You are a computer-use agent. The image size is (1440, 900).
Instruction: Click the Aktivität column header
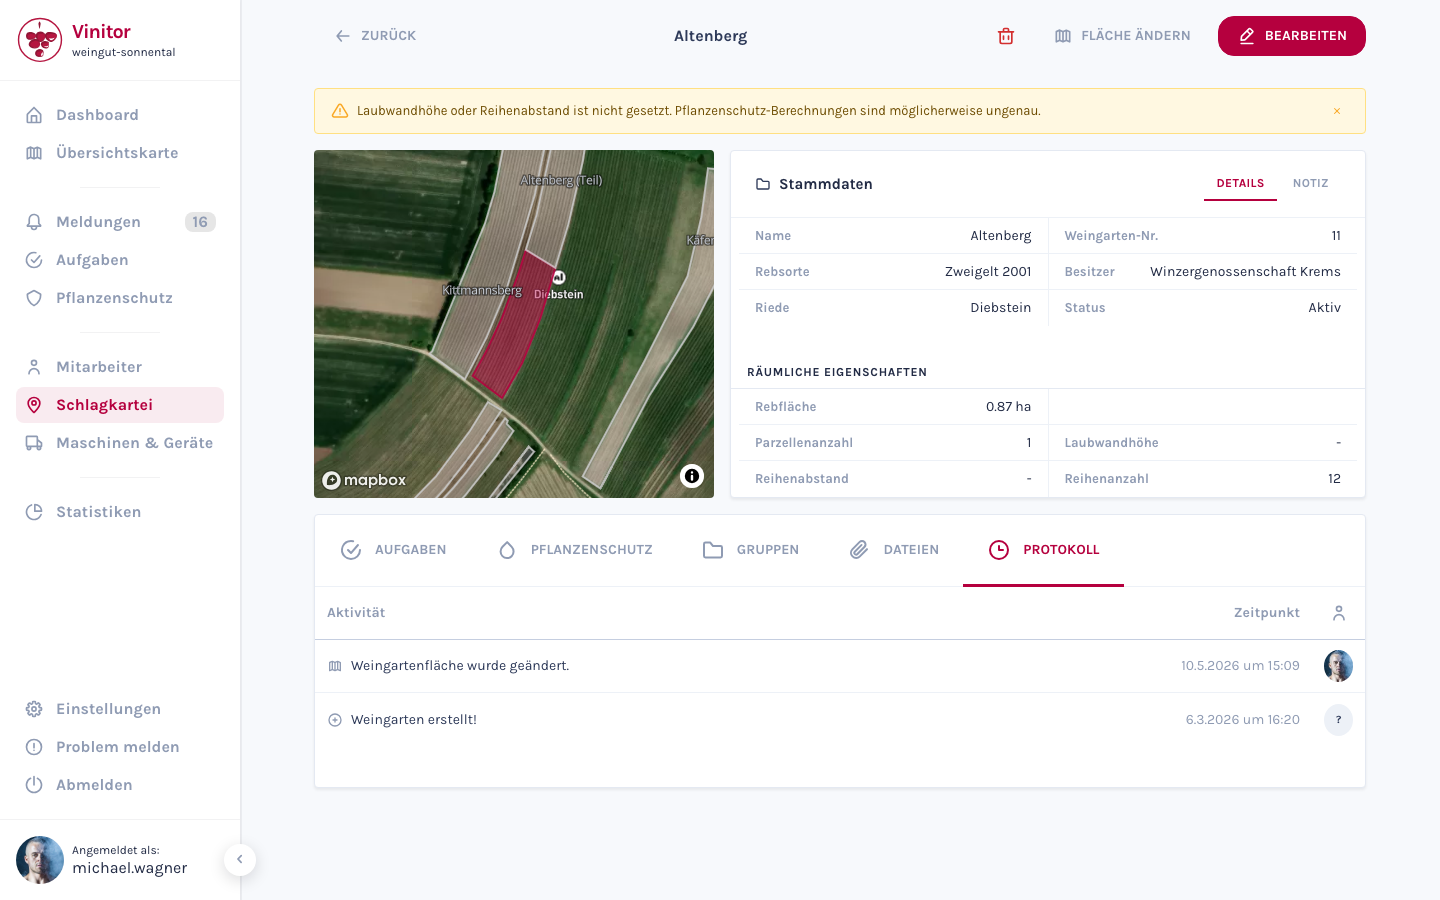click(x=356, y=613)
